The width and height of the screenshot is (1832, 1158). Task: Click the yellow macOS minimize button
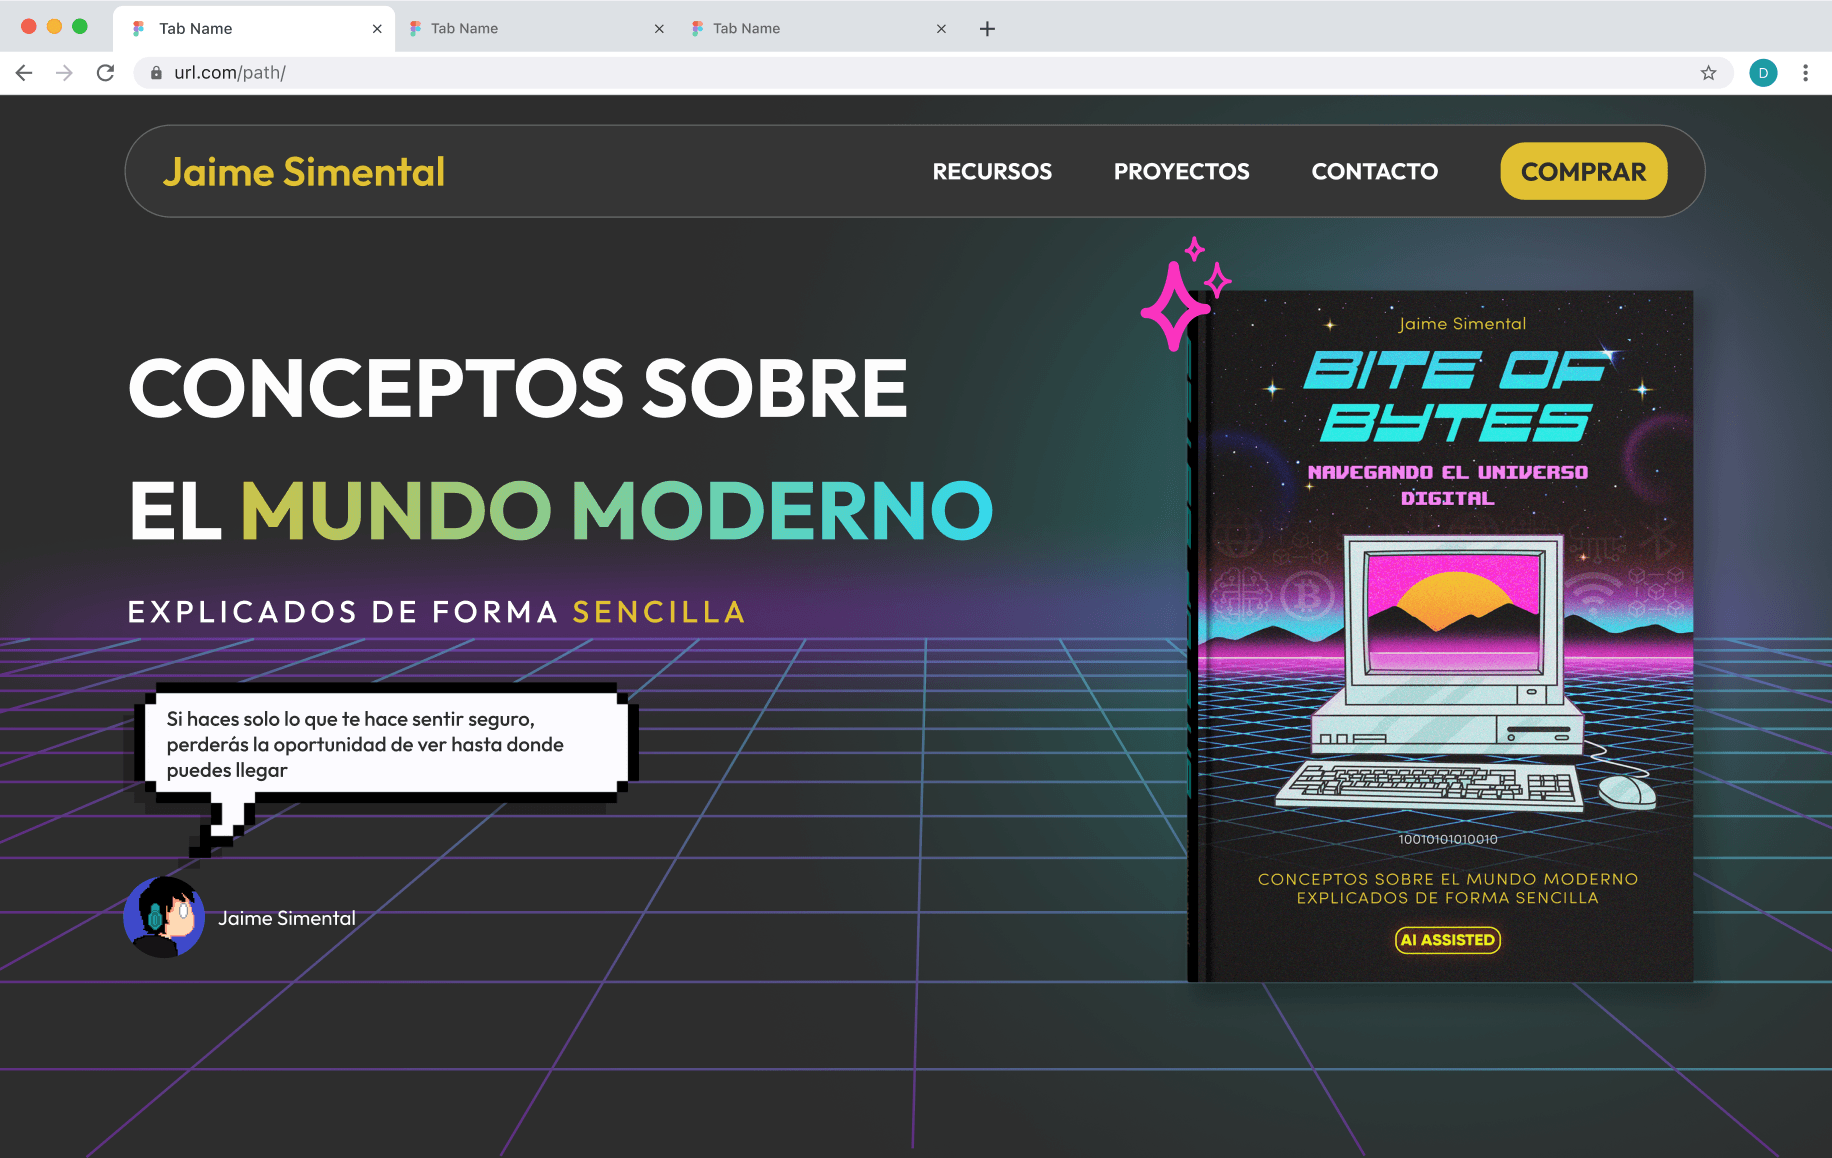[x=54, y=27]
